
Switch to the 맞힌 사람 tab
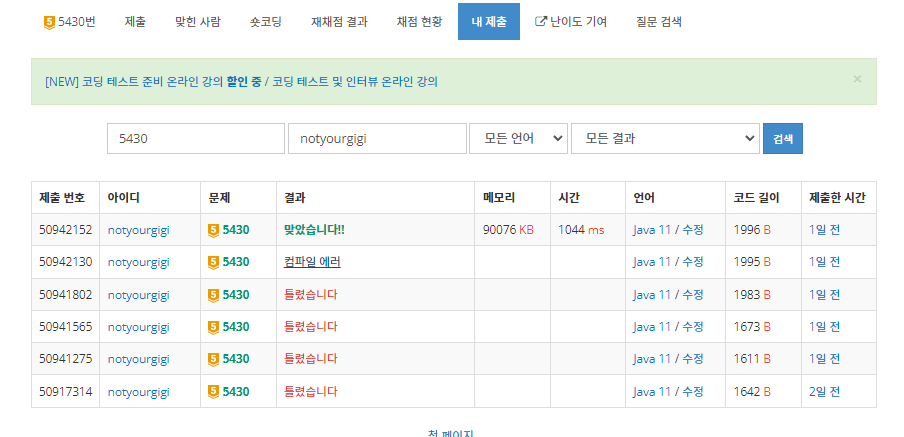[198, 22]
